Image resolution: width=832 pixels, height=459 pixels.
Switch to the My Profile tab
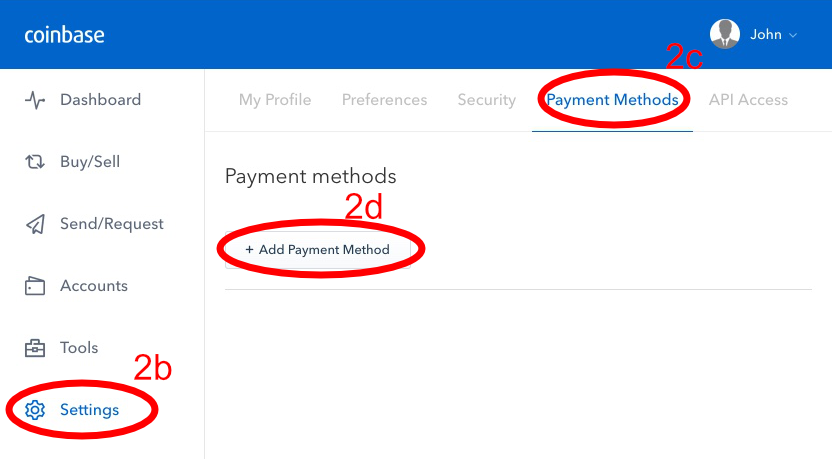(275, 100)
